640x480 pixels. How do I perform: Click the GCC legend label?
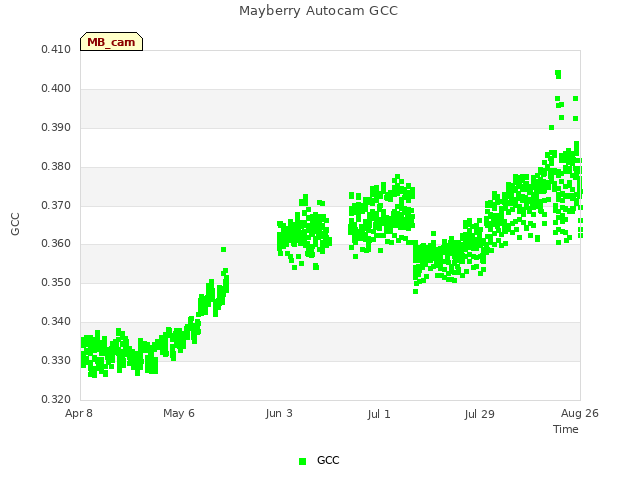tap(328, 460)
